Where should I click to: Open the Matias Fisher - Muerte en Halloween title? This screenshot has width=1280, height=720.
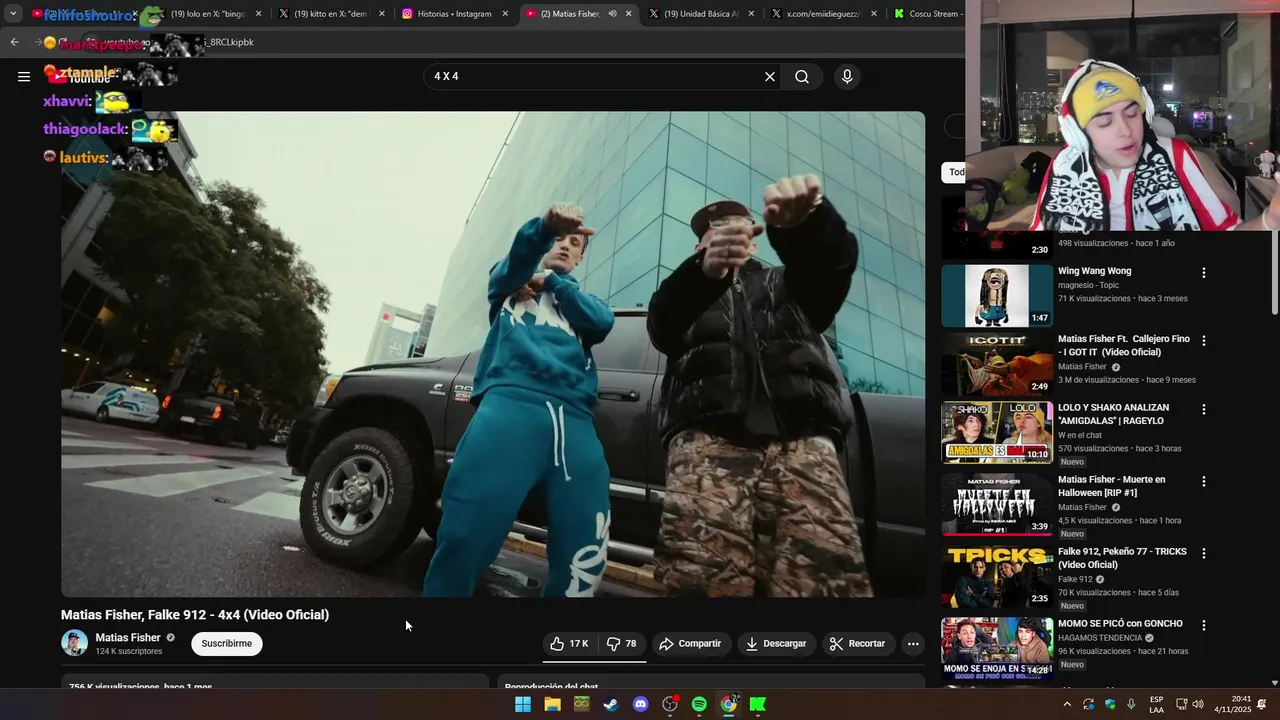tap(1112, 486)
